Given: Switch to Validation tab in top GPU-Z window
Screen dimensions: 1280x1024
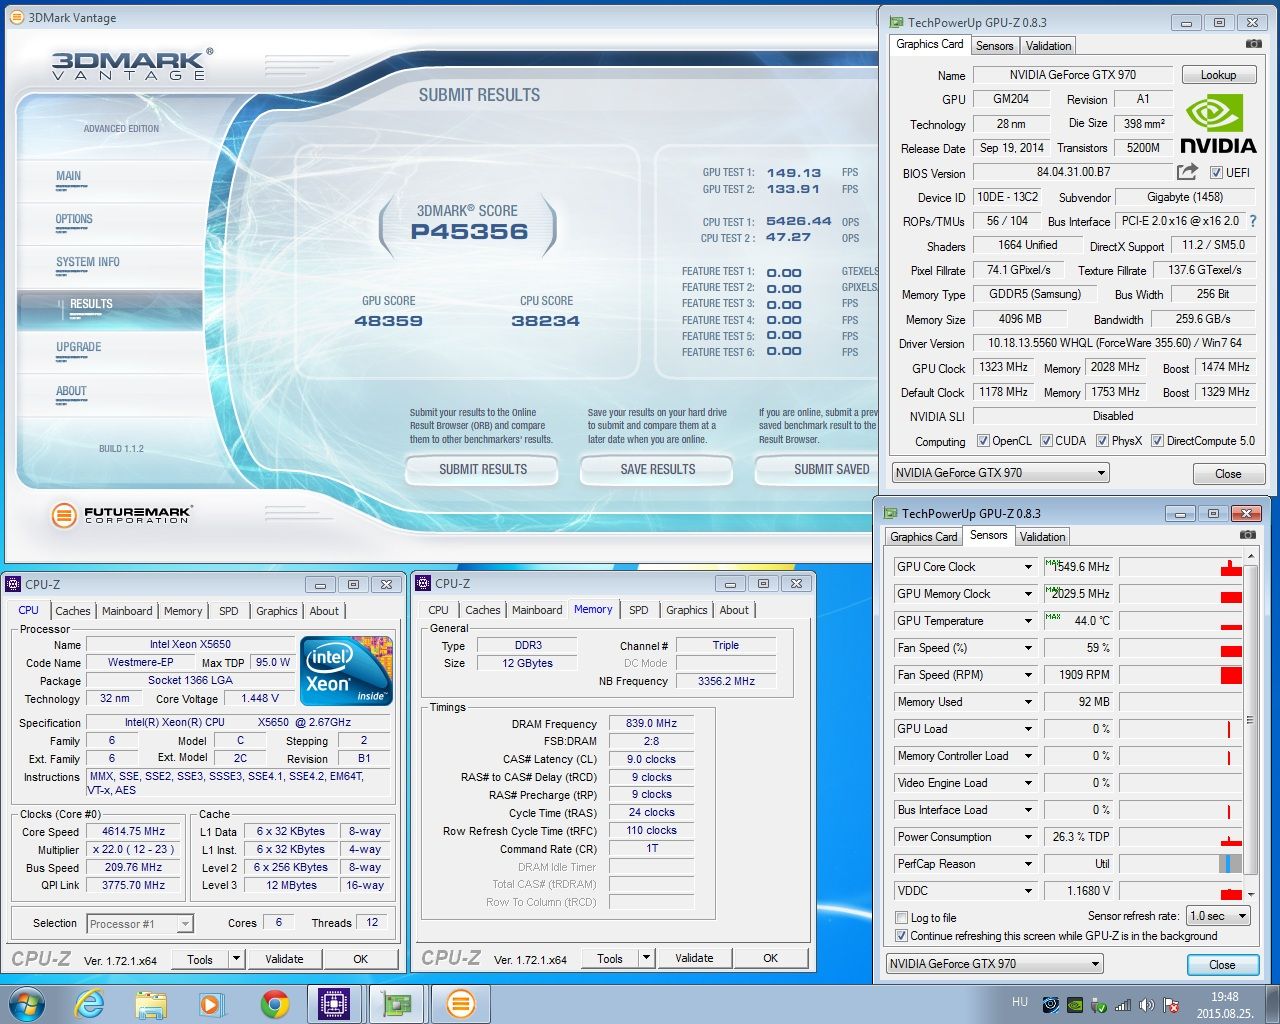Looking at the screenshot, I should coord(1048,45).
